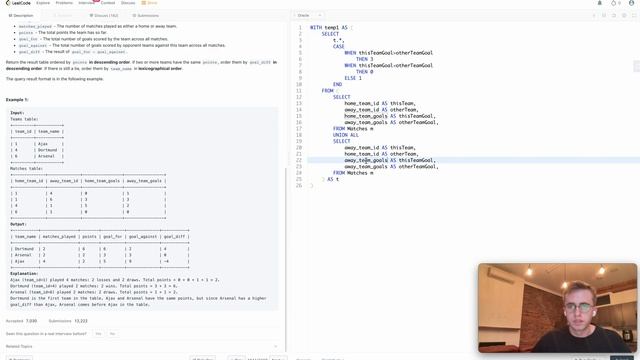Open the editor settings gear
Screen dimensions: 640x360
pos(624,16)
